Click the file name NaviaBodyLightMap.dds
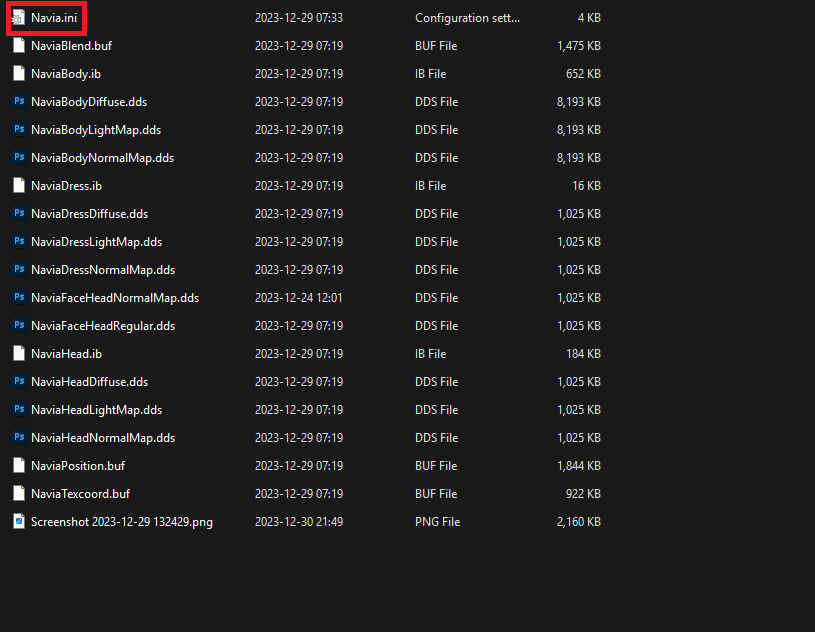This screenshot has height=632, width=815. coord(96,130)
